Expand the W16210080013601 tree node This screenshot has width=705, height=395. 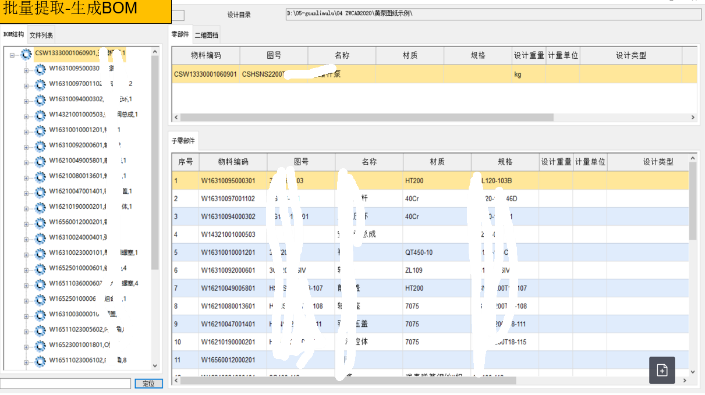tap(26, 178)
